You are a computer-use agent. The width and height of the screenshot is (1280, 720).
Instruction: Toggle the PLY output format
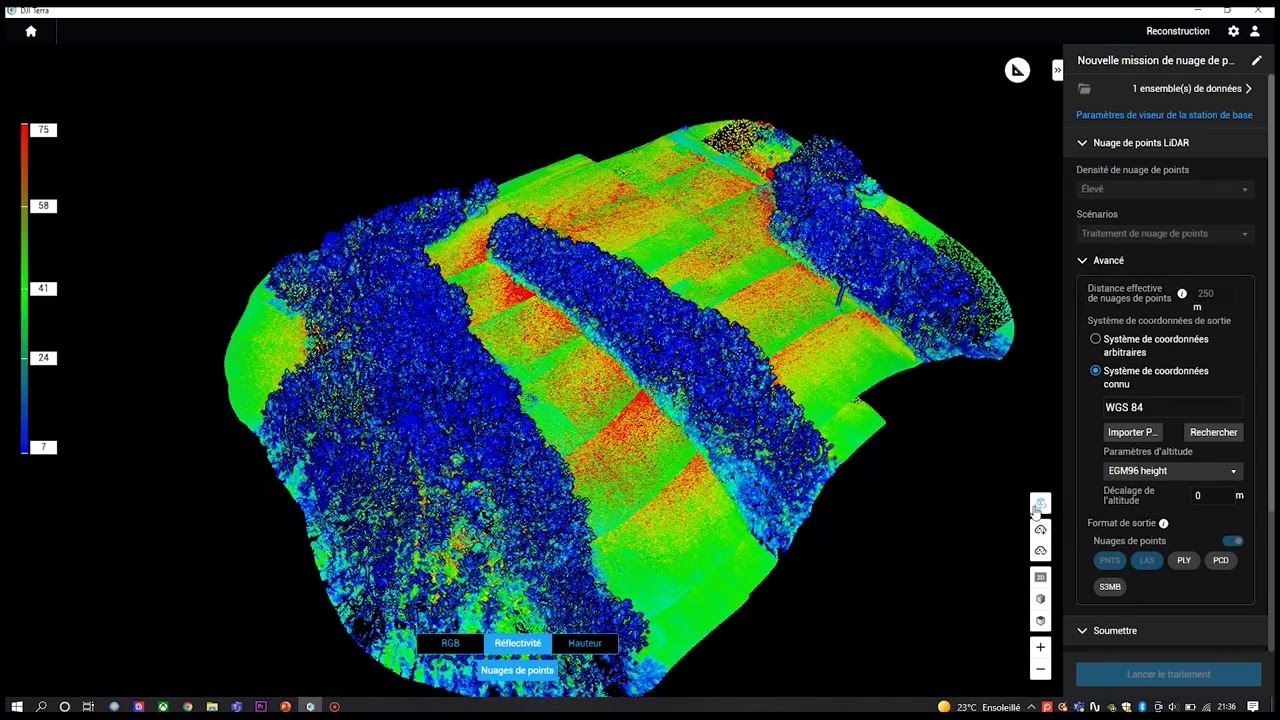1184,561
